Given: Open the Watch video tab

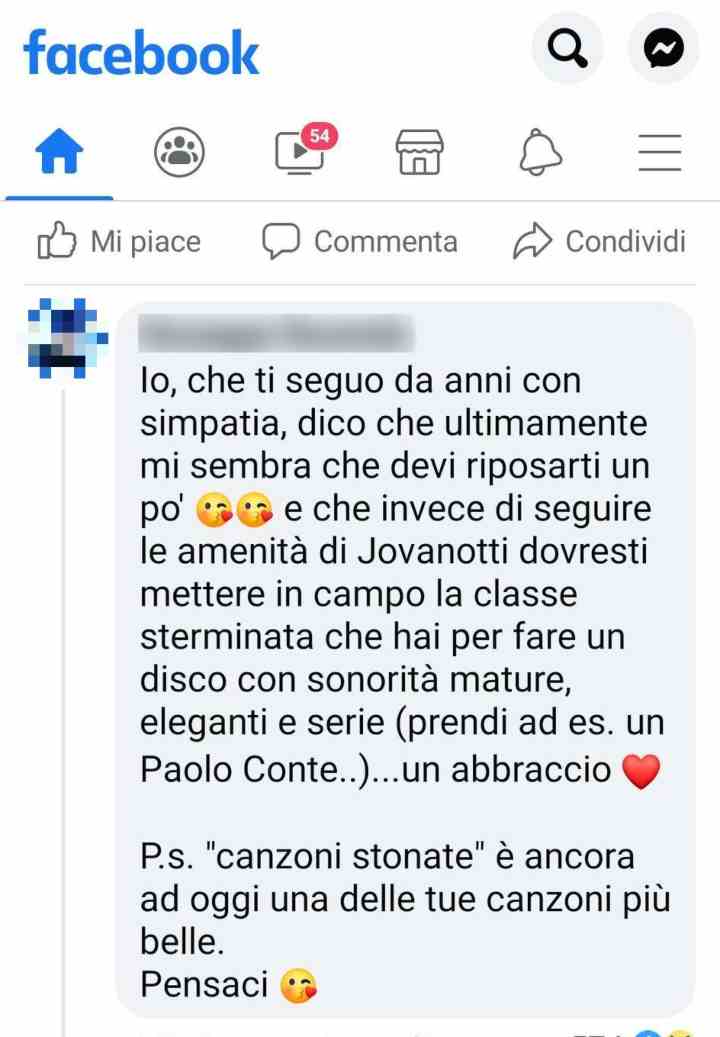Looking at the screenshot, I should point(299,153).
